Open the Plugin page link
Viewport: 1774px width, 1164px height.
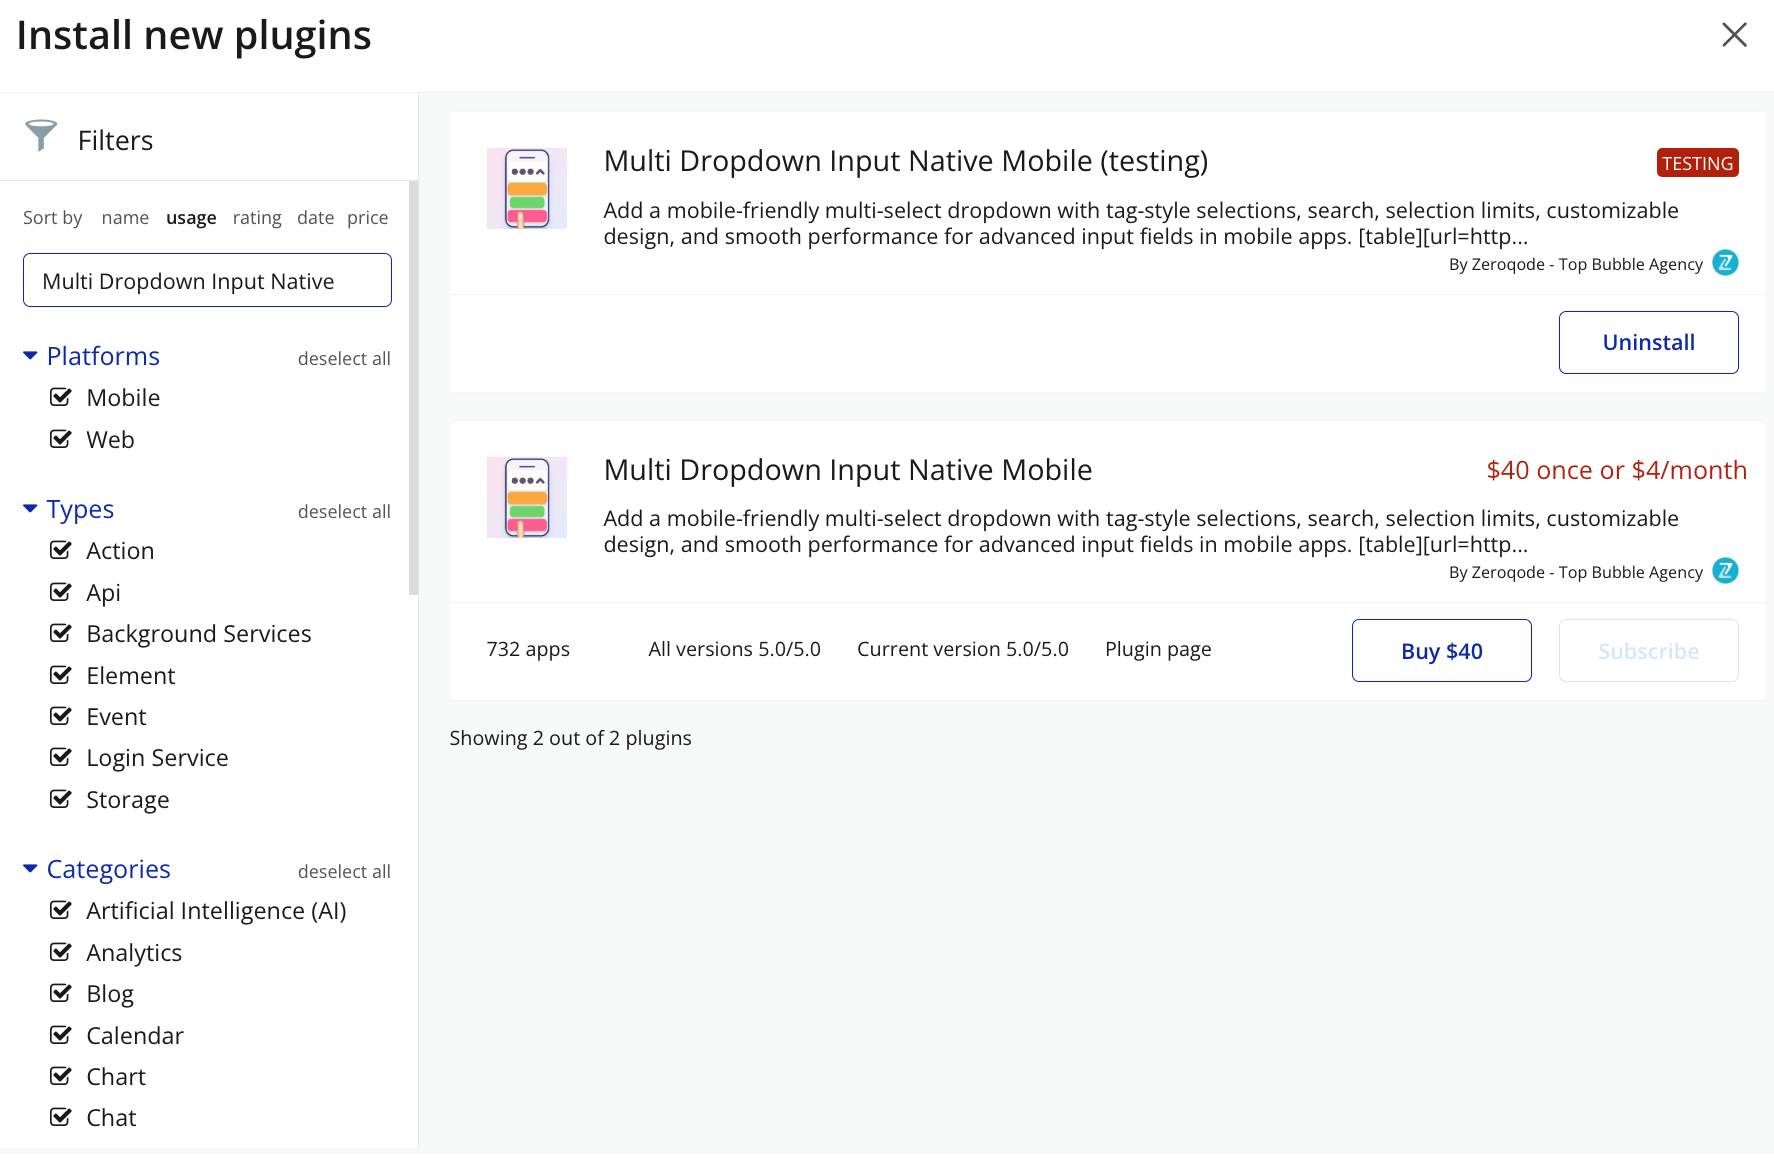point(1157,650)
